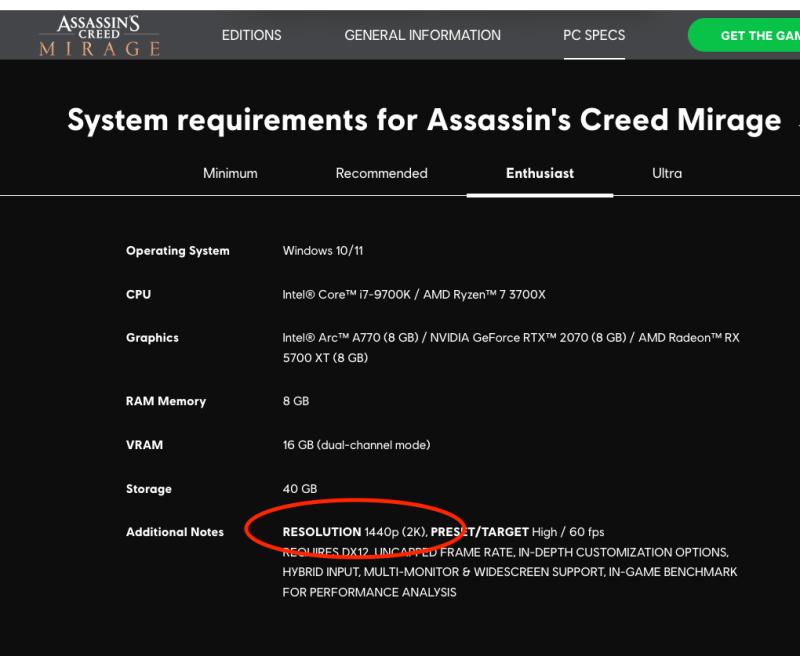The width and height of the screenshot is (800, 656).
Task: Click the Intel Arc A770 graphics value
Action: click(x=511, y=347)
